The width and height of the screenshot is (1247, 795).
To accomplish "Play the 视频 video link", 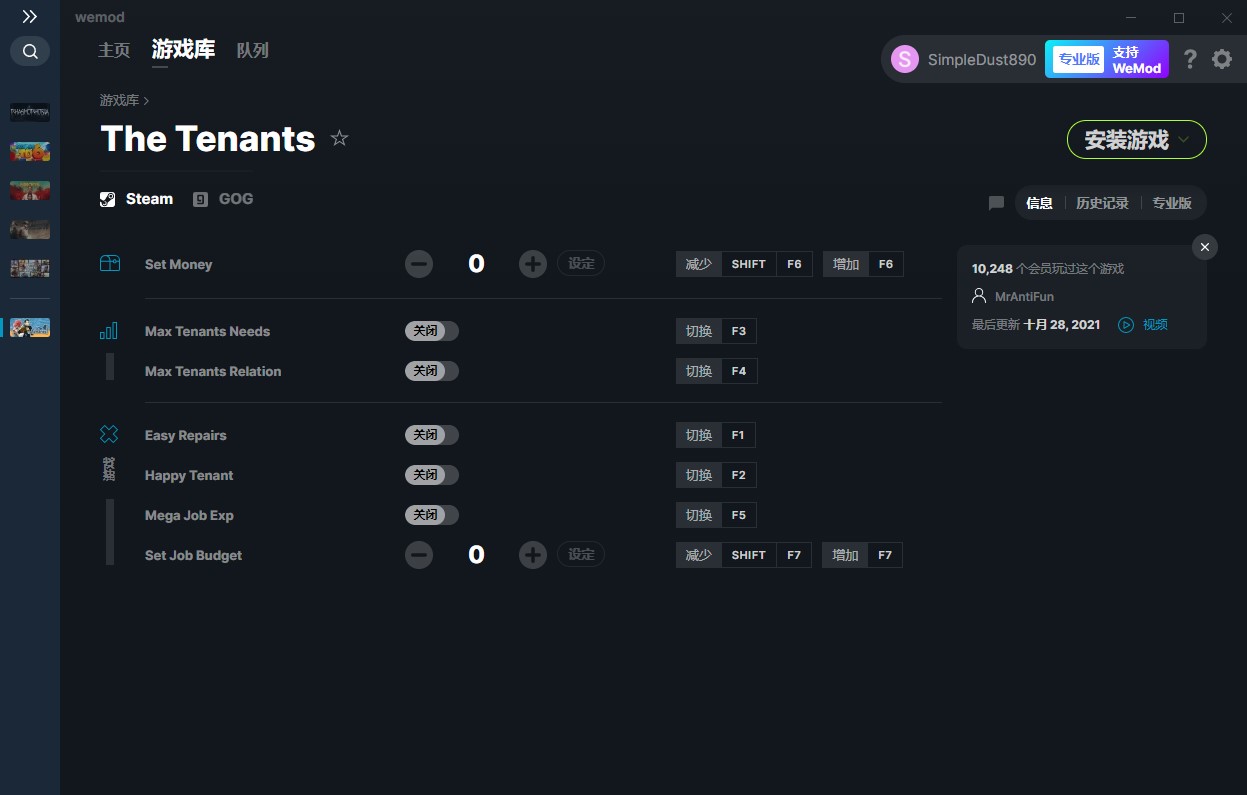I will 1143,325.
